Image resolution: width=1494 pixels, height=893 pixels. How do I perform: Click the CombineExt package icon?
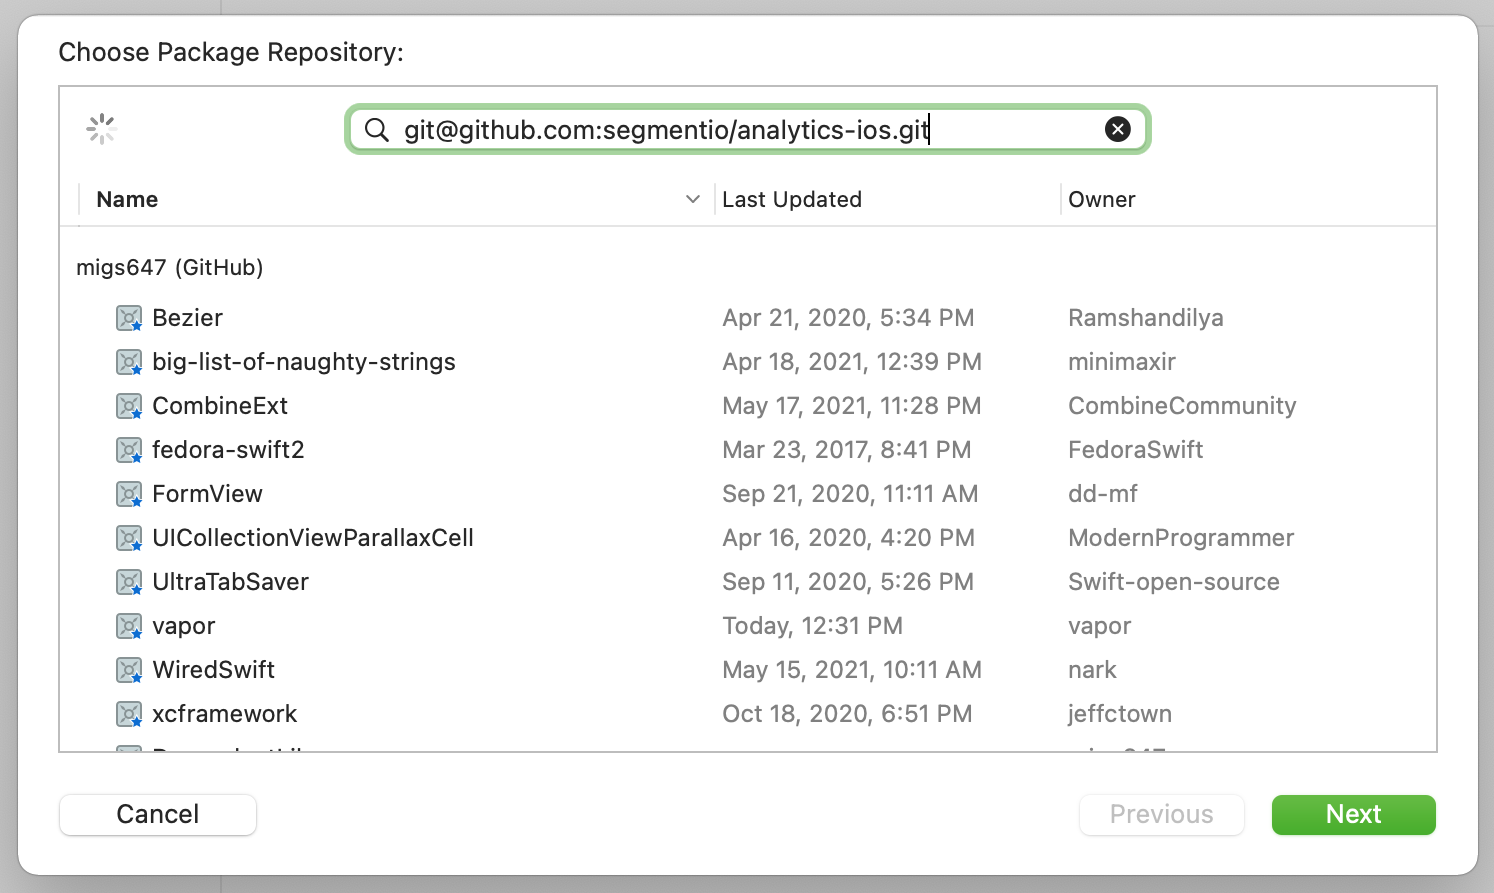pyautogui.click(x=129, y=406)
